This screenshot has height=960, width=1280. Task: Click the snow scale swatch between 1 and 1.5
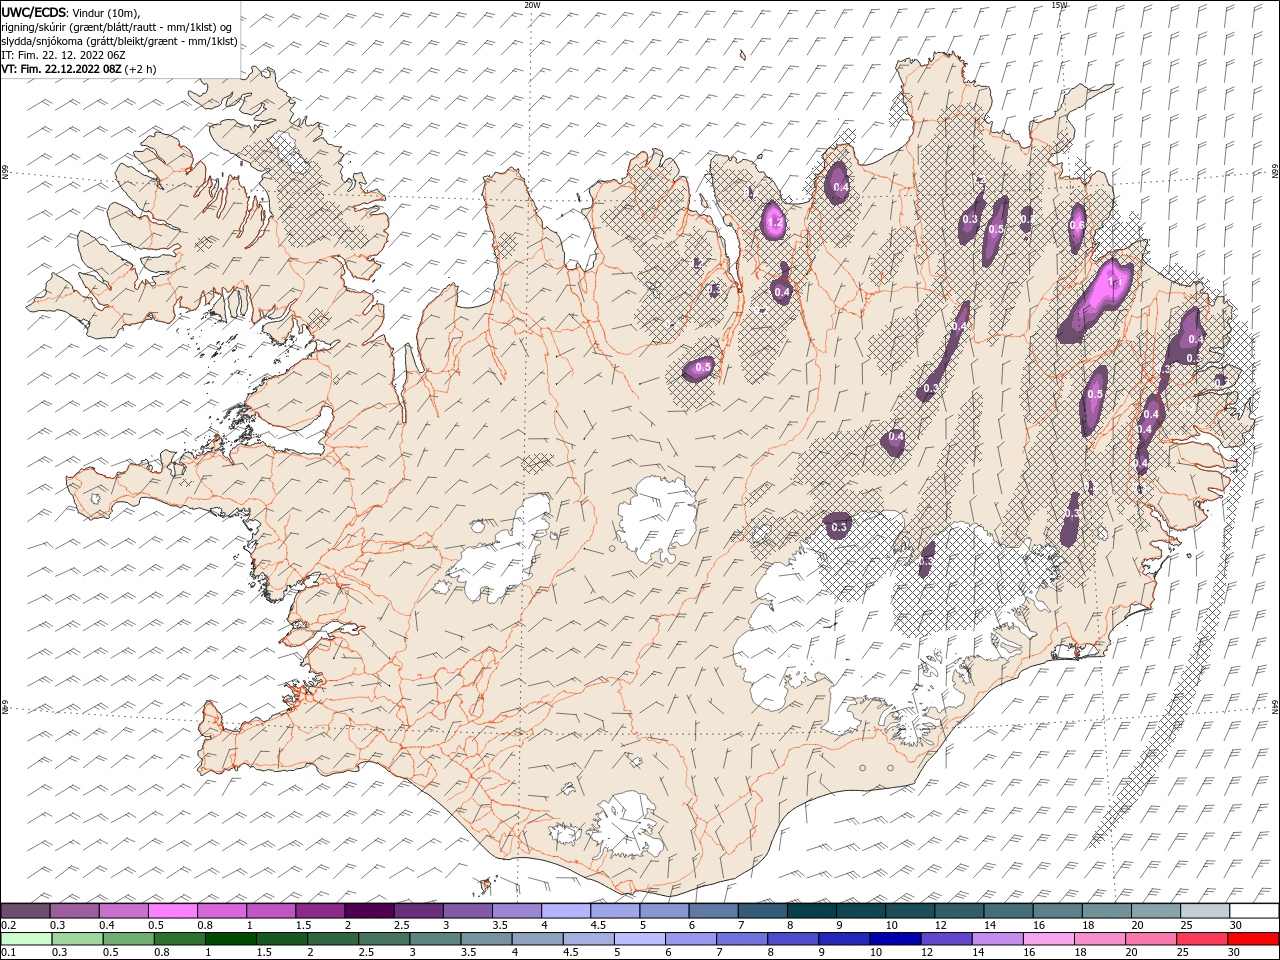click(271, 911)
